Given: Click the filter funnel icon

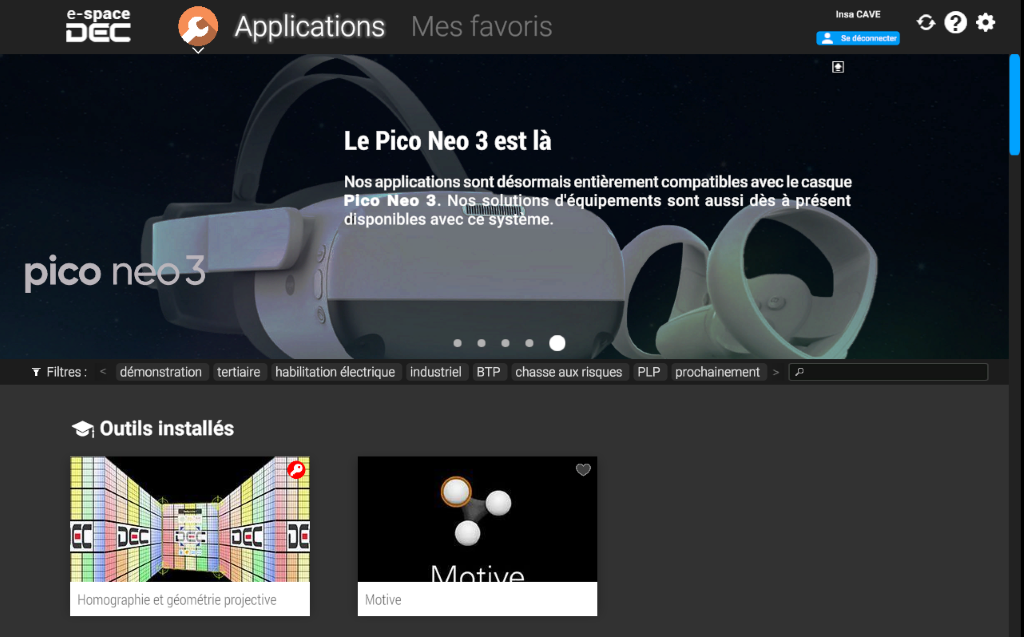Looking at the screenshot, I should click(36, 372).
